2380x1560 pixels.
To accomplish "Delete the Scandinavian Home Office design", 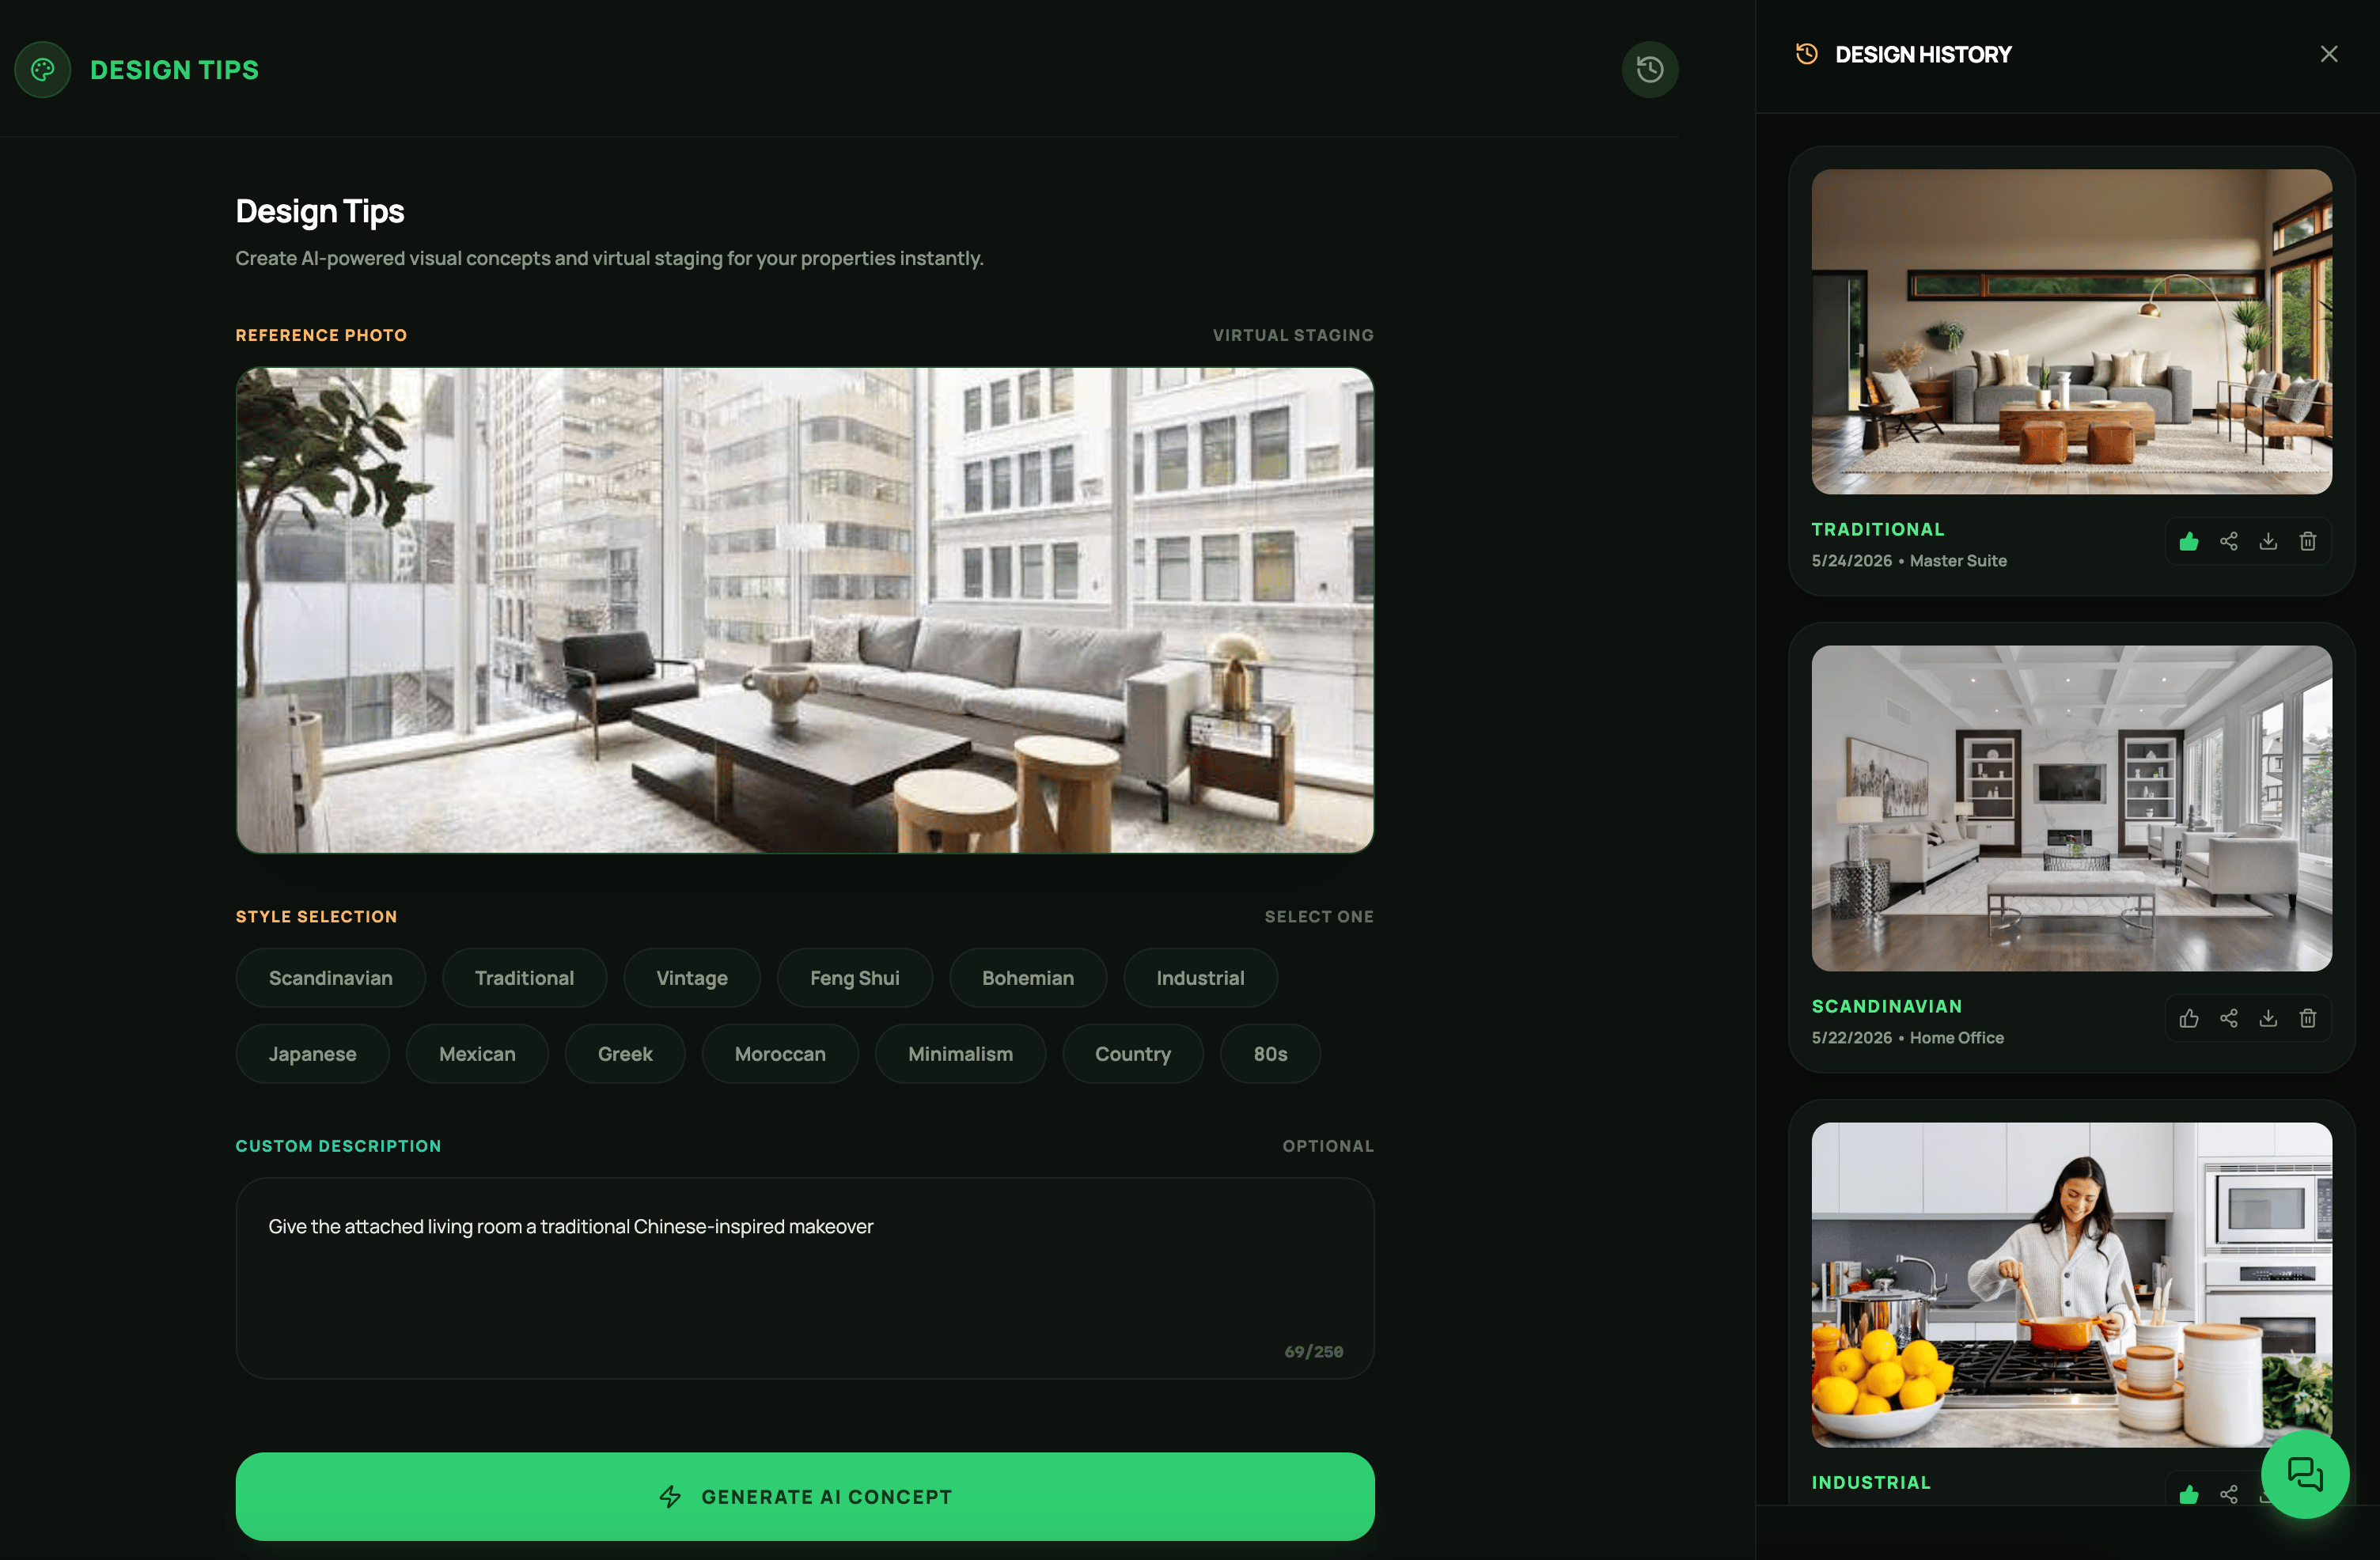I will [x=2307, y=1018].
